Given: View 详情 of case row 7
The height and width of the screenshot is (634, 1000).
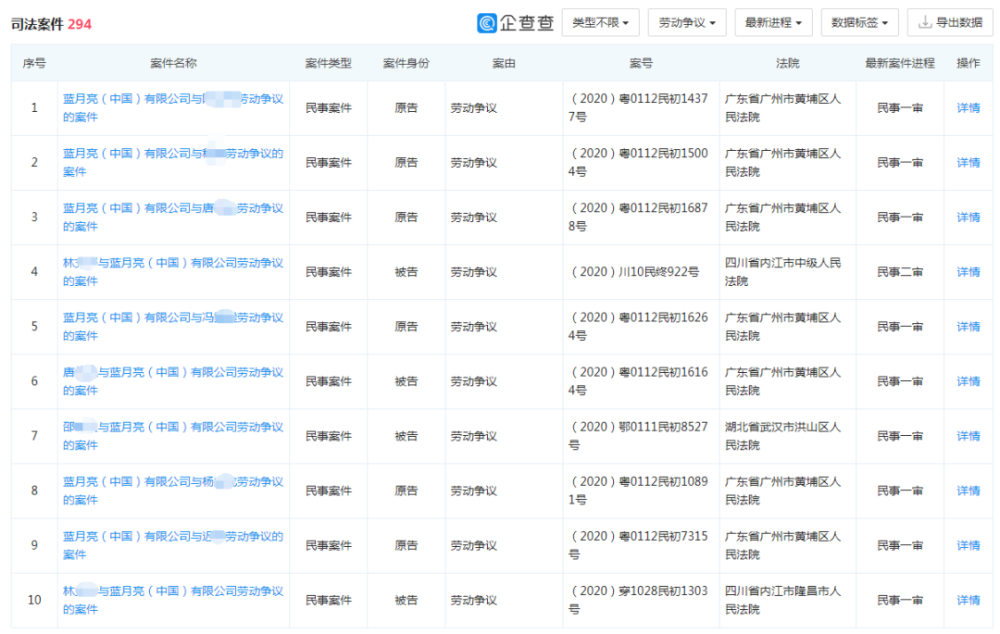Looking at the screenshot, I should [x=968, y=436].
